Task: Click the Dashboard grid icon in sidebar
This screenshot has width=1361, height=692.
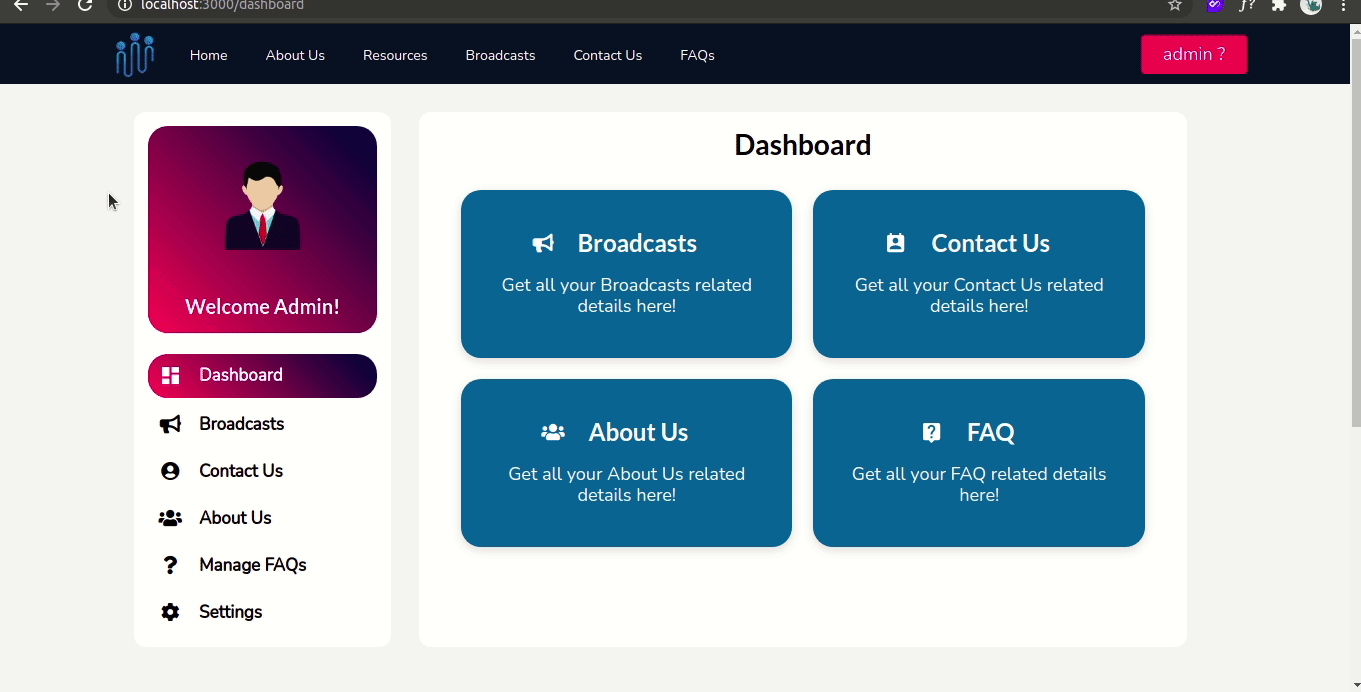Action: [170, 375]
